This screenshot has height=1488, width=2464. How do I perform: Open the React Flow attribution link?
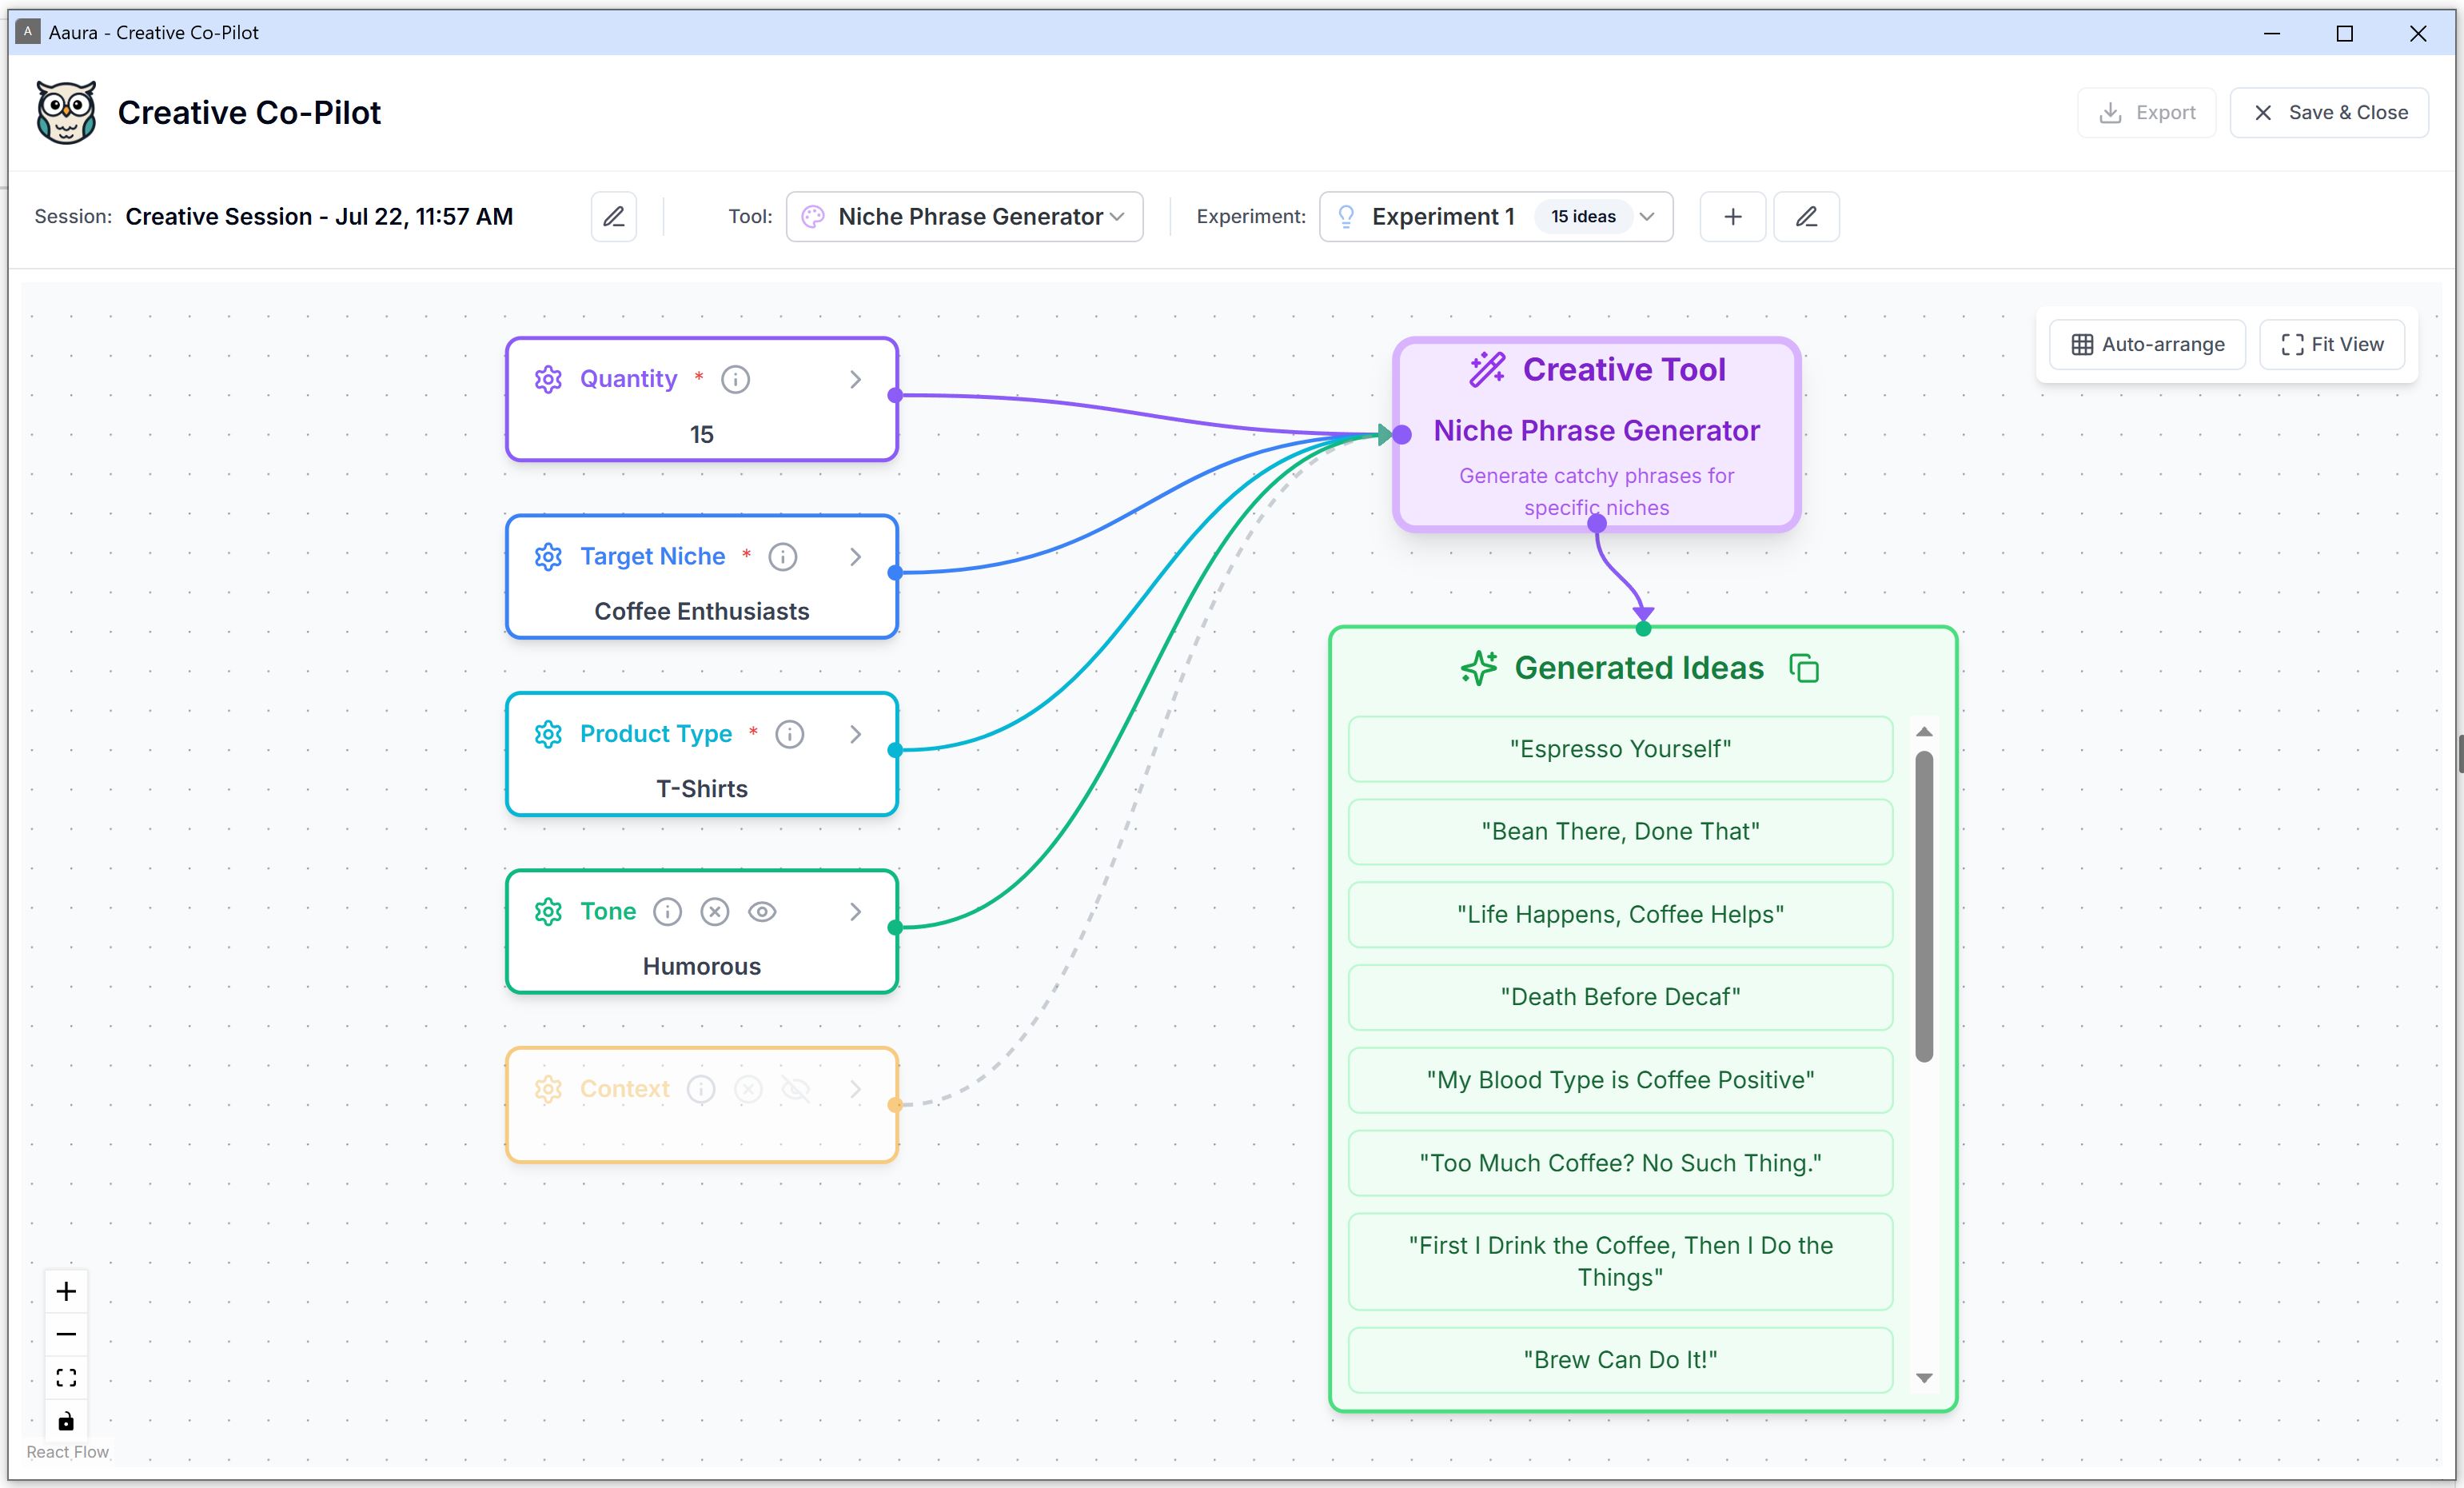67,1452
